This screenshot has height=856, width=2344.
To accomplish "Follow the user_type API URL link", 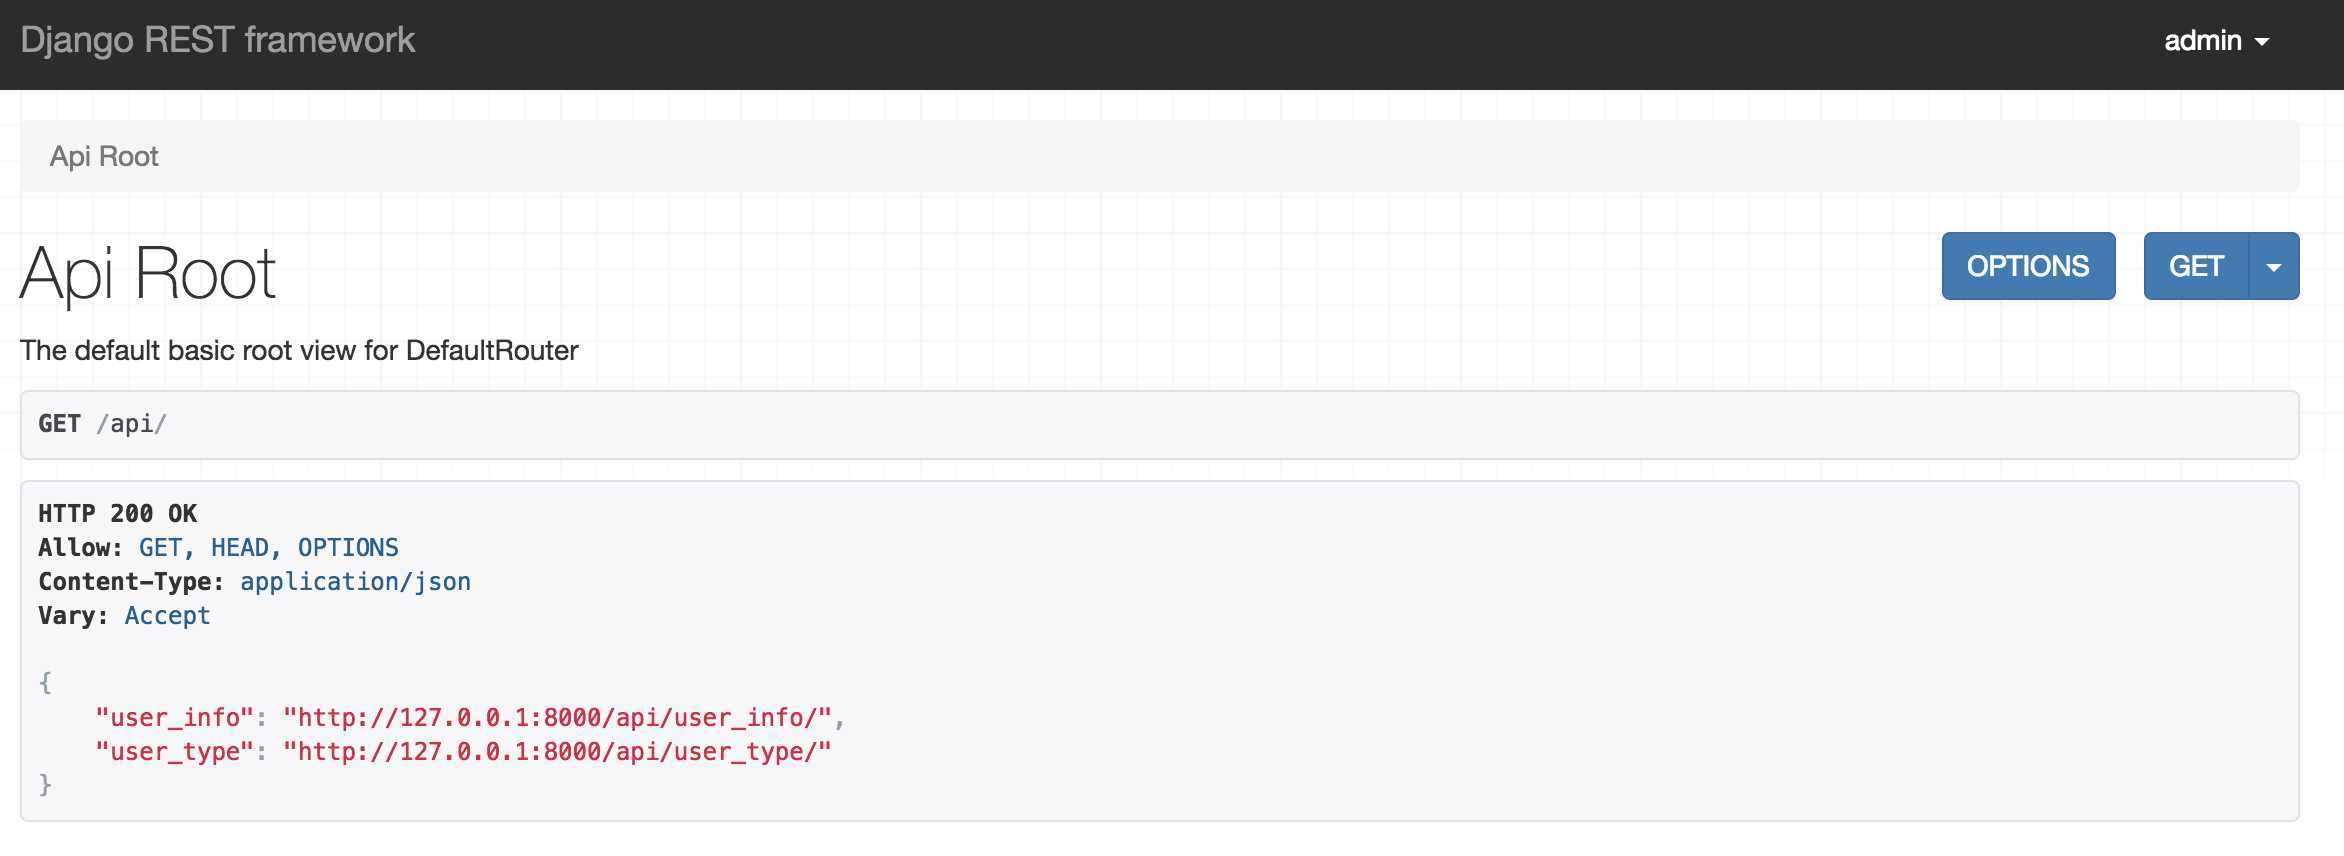I will point(557,752).
